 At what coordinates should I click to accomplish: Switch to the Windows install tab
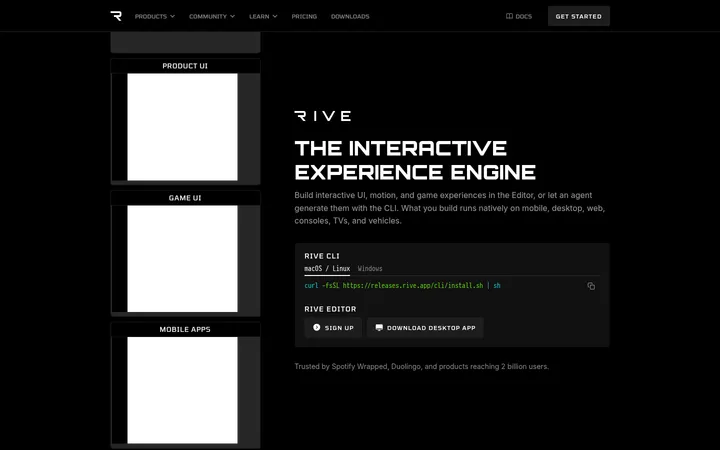370,269
